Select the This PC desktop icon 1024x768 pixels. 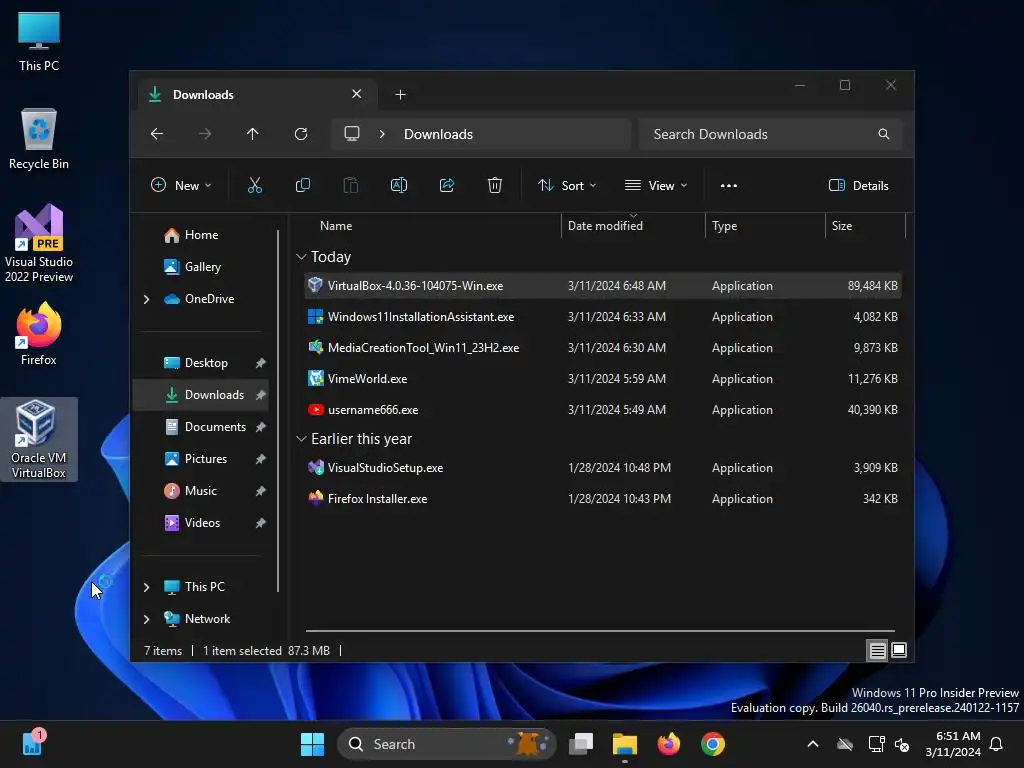39,41
